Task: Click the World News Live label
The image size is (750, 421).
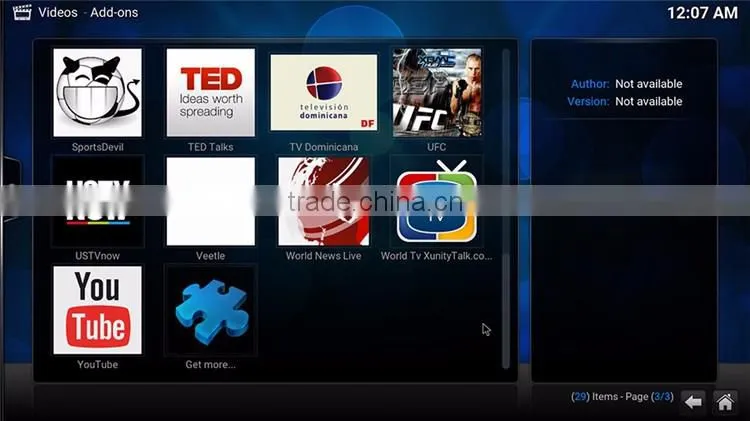Action: point(324,255)
